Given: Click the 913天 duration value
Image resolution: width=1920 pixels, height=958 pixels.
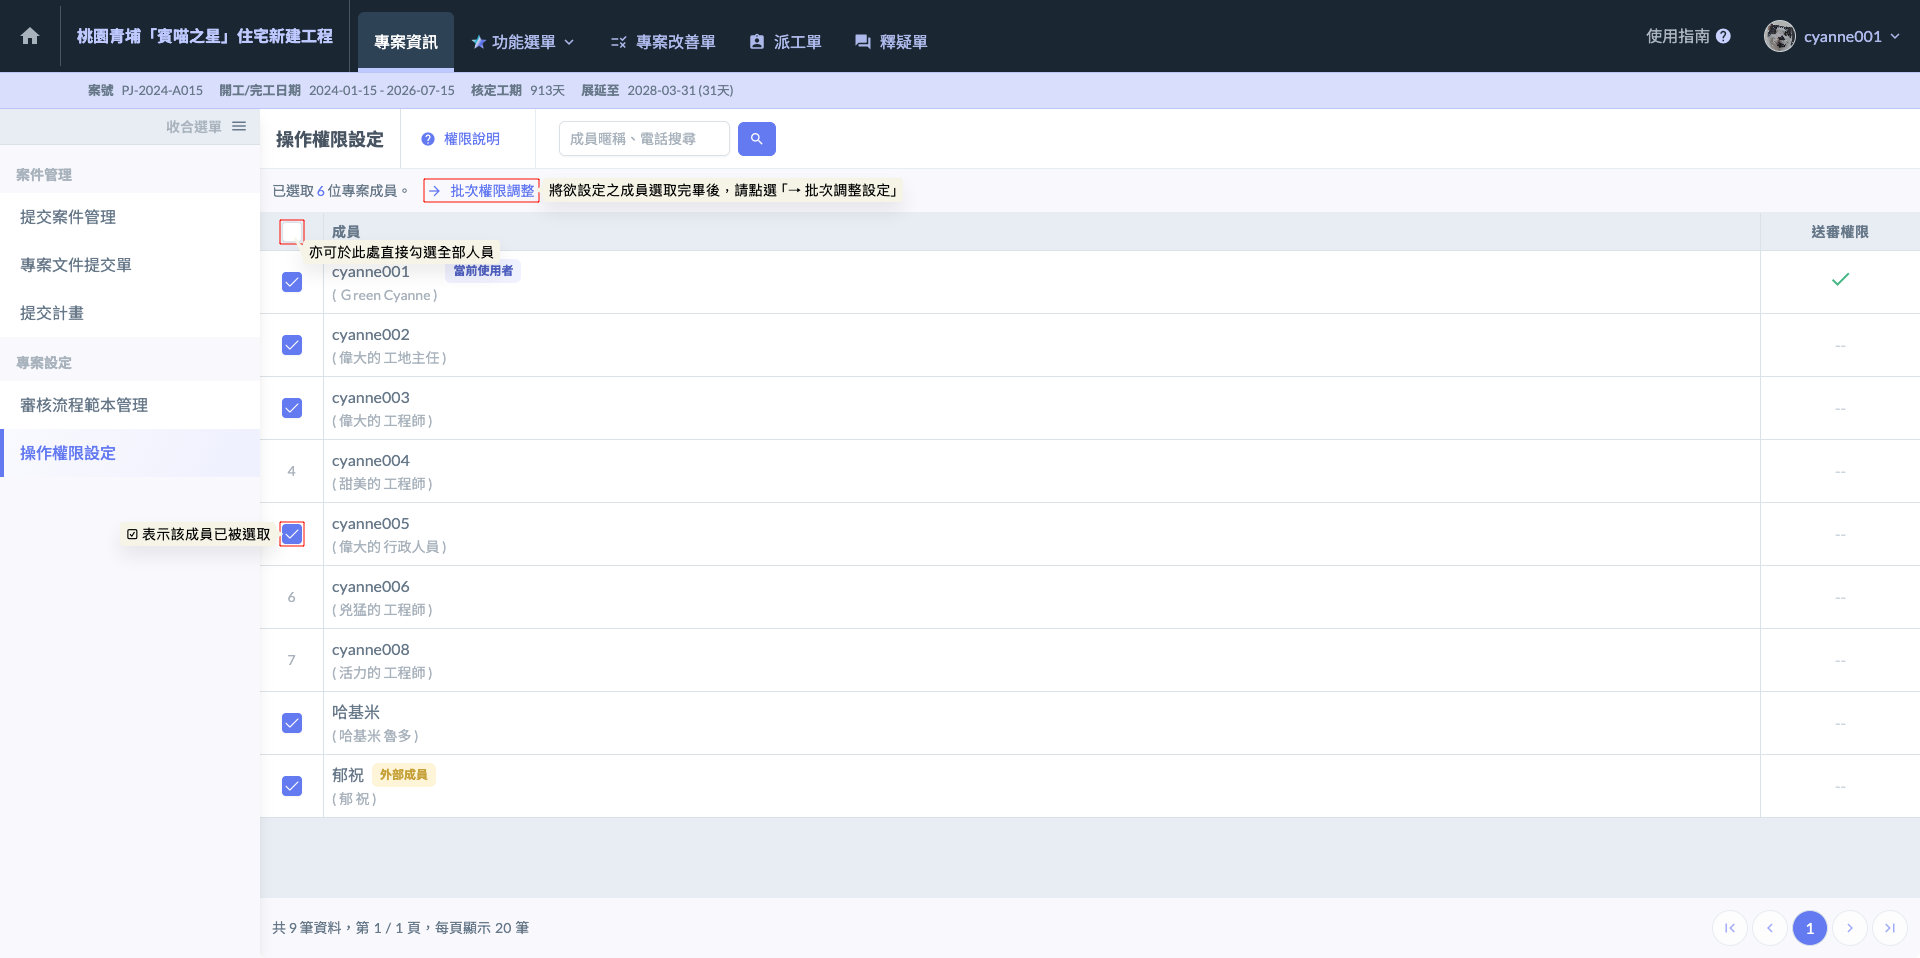Looking at the screenshot, I should pyautogui.click(x=548, y=90).
